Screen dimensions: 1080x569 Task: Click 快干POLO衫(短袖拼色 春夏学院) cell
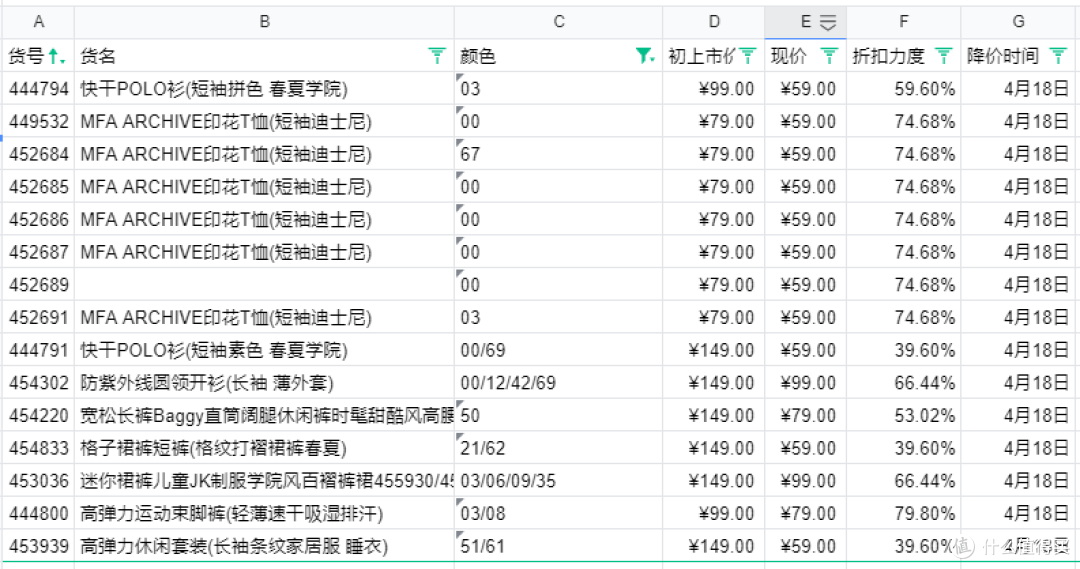[x=264, y=89]
